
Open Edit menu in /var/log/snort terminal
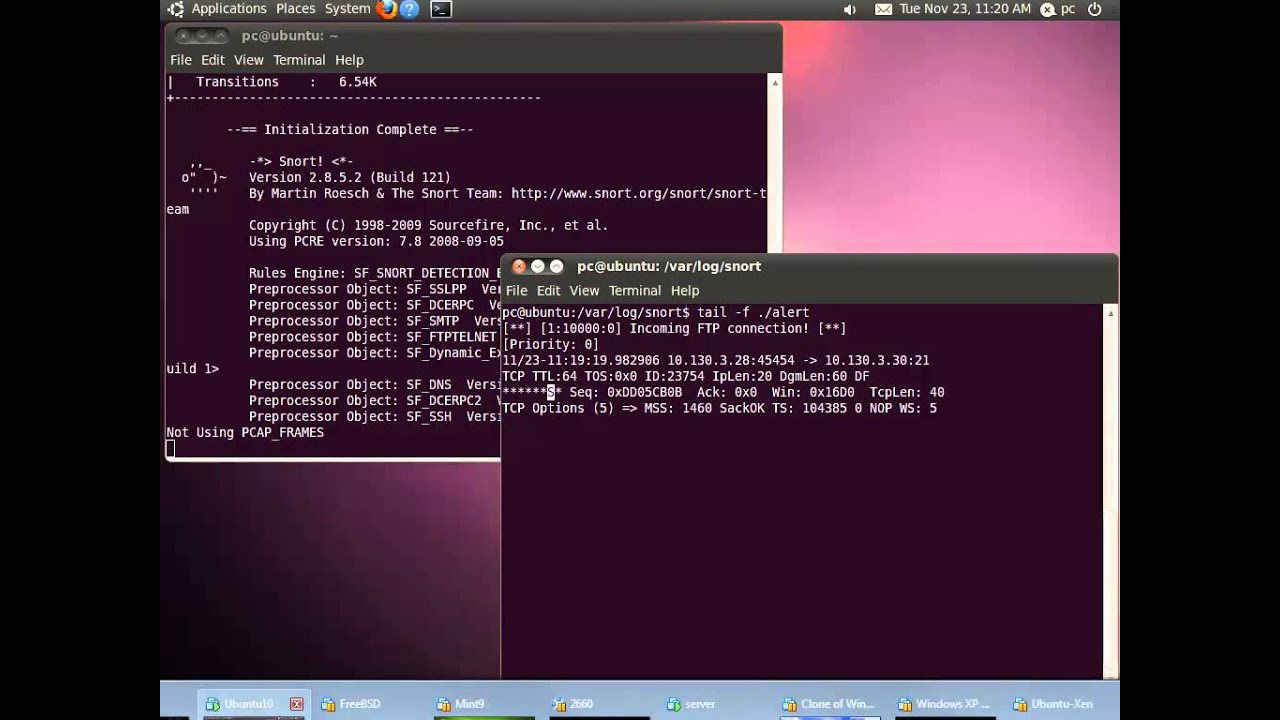[x=548, y=291]
